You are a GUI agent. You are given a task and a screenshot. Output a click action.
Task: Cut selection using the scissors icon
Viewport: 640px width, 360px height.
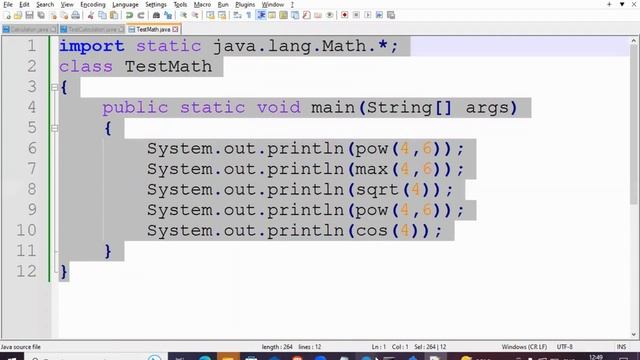pyautogui.click(x=91, y=15)
